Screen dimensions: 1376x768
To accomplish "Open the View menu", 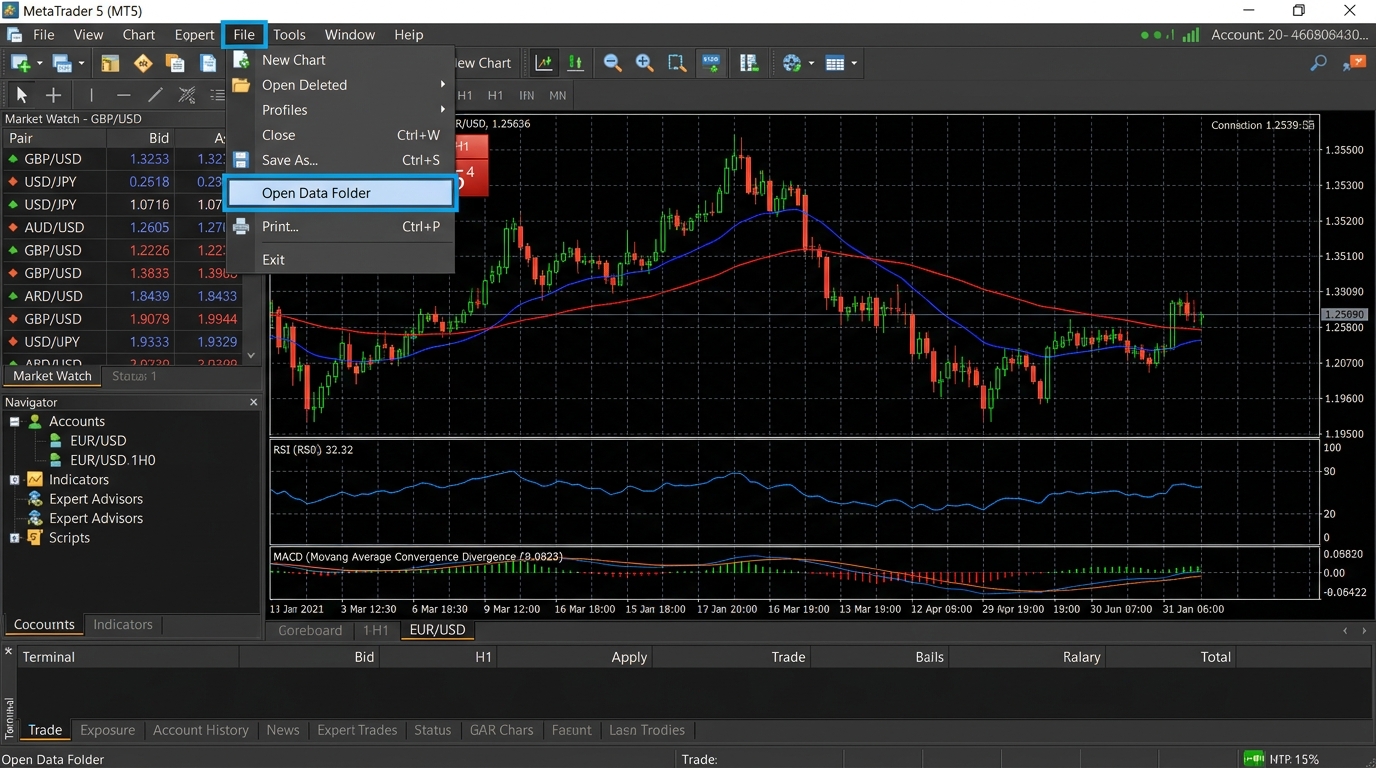I will (88, 34).
